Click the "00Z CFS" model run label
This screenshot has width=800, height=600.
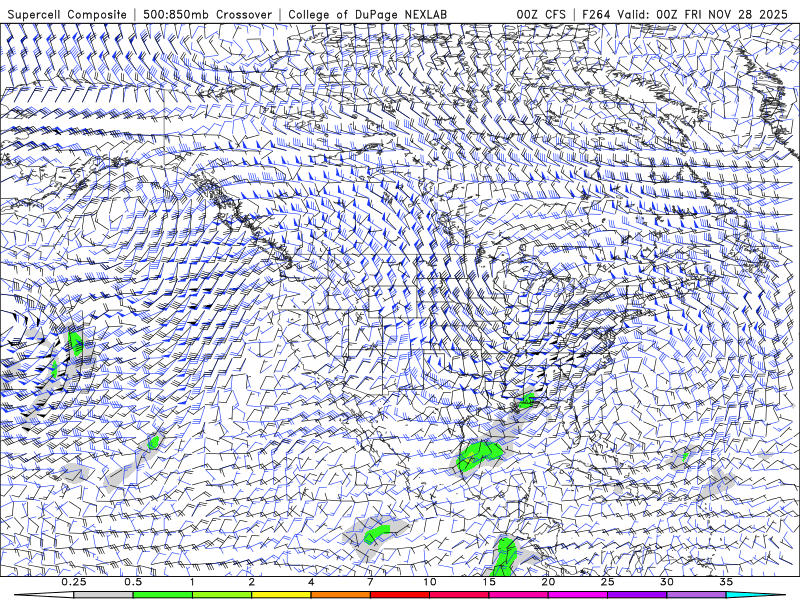click(x=541, y=14)
